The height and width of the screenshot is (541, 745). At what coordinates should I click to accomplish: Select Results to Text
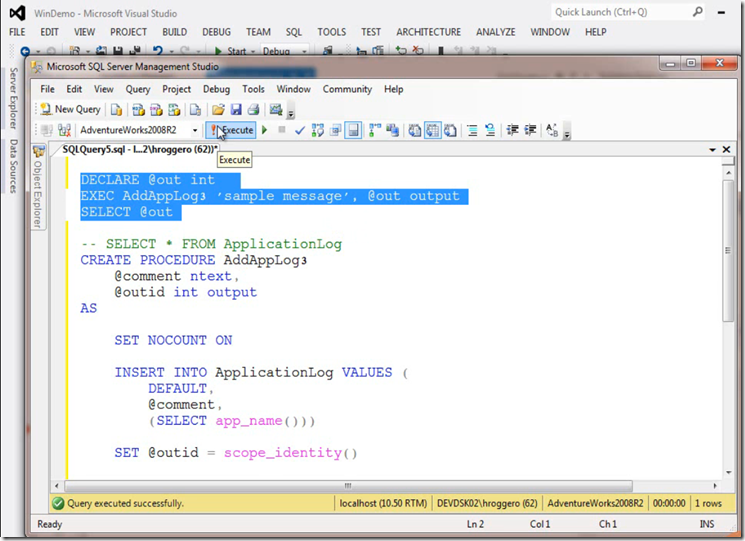(415, 130)
